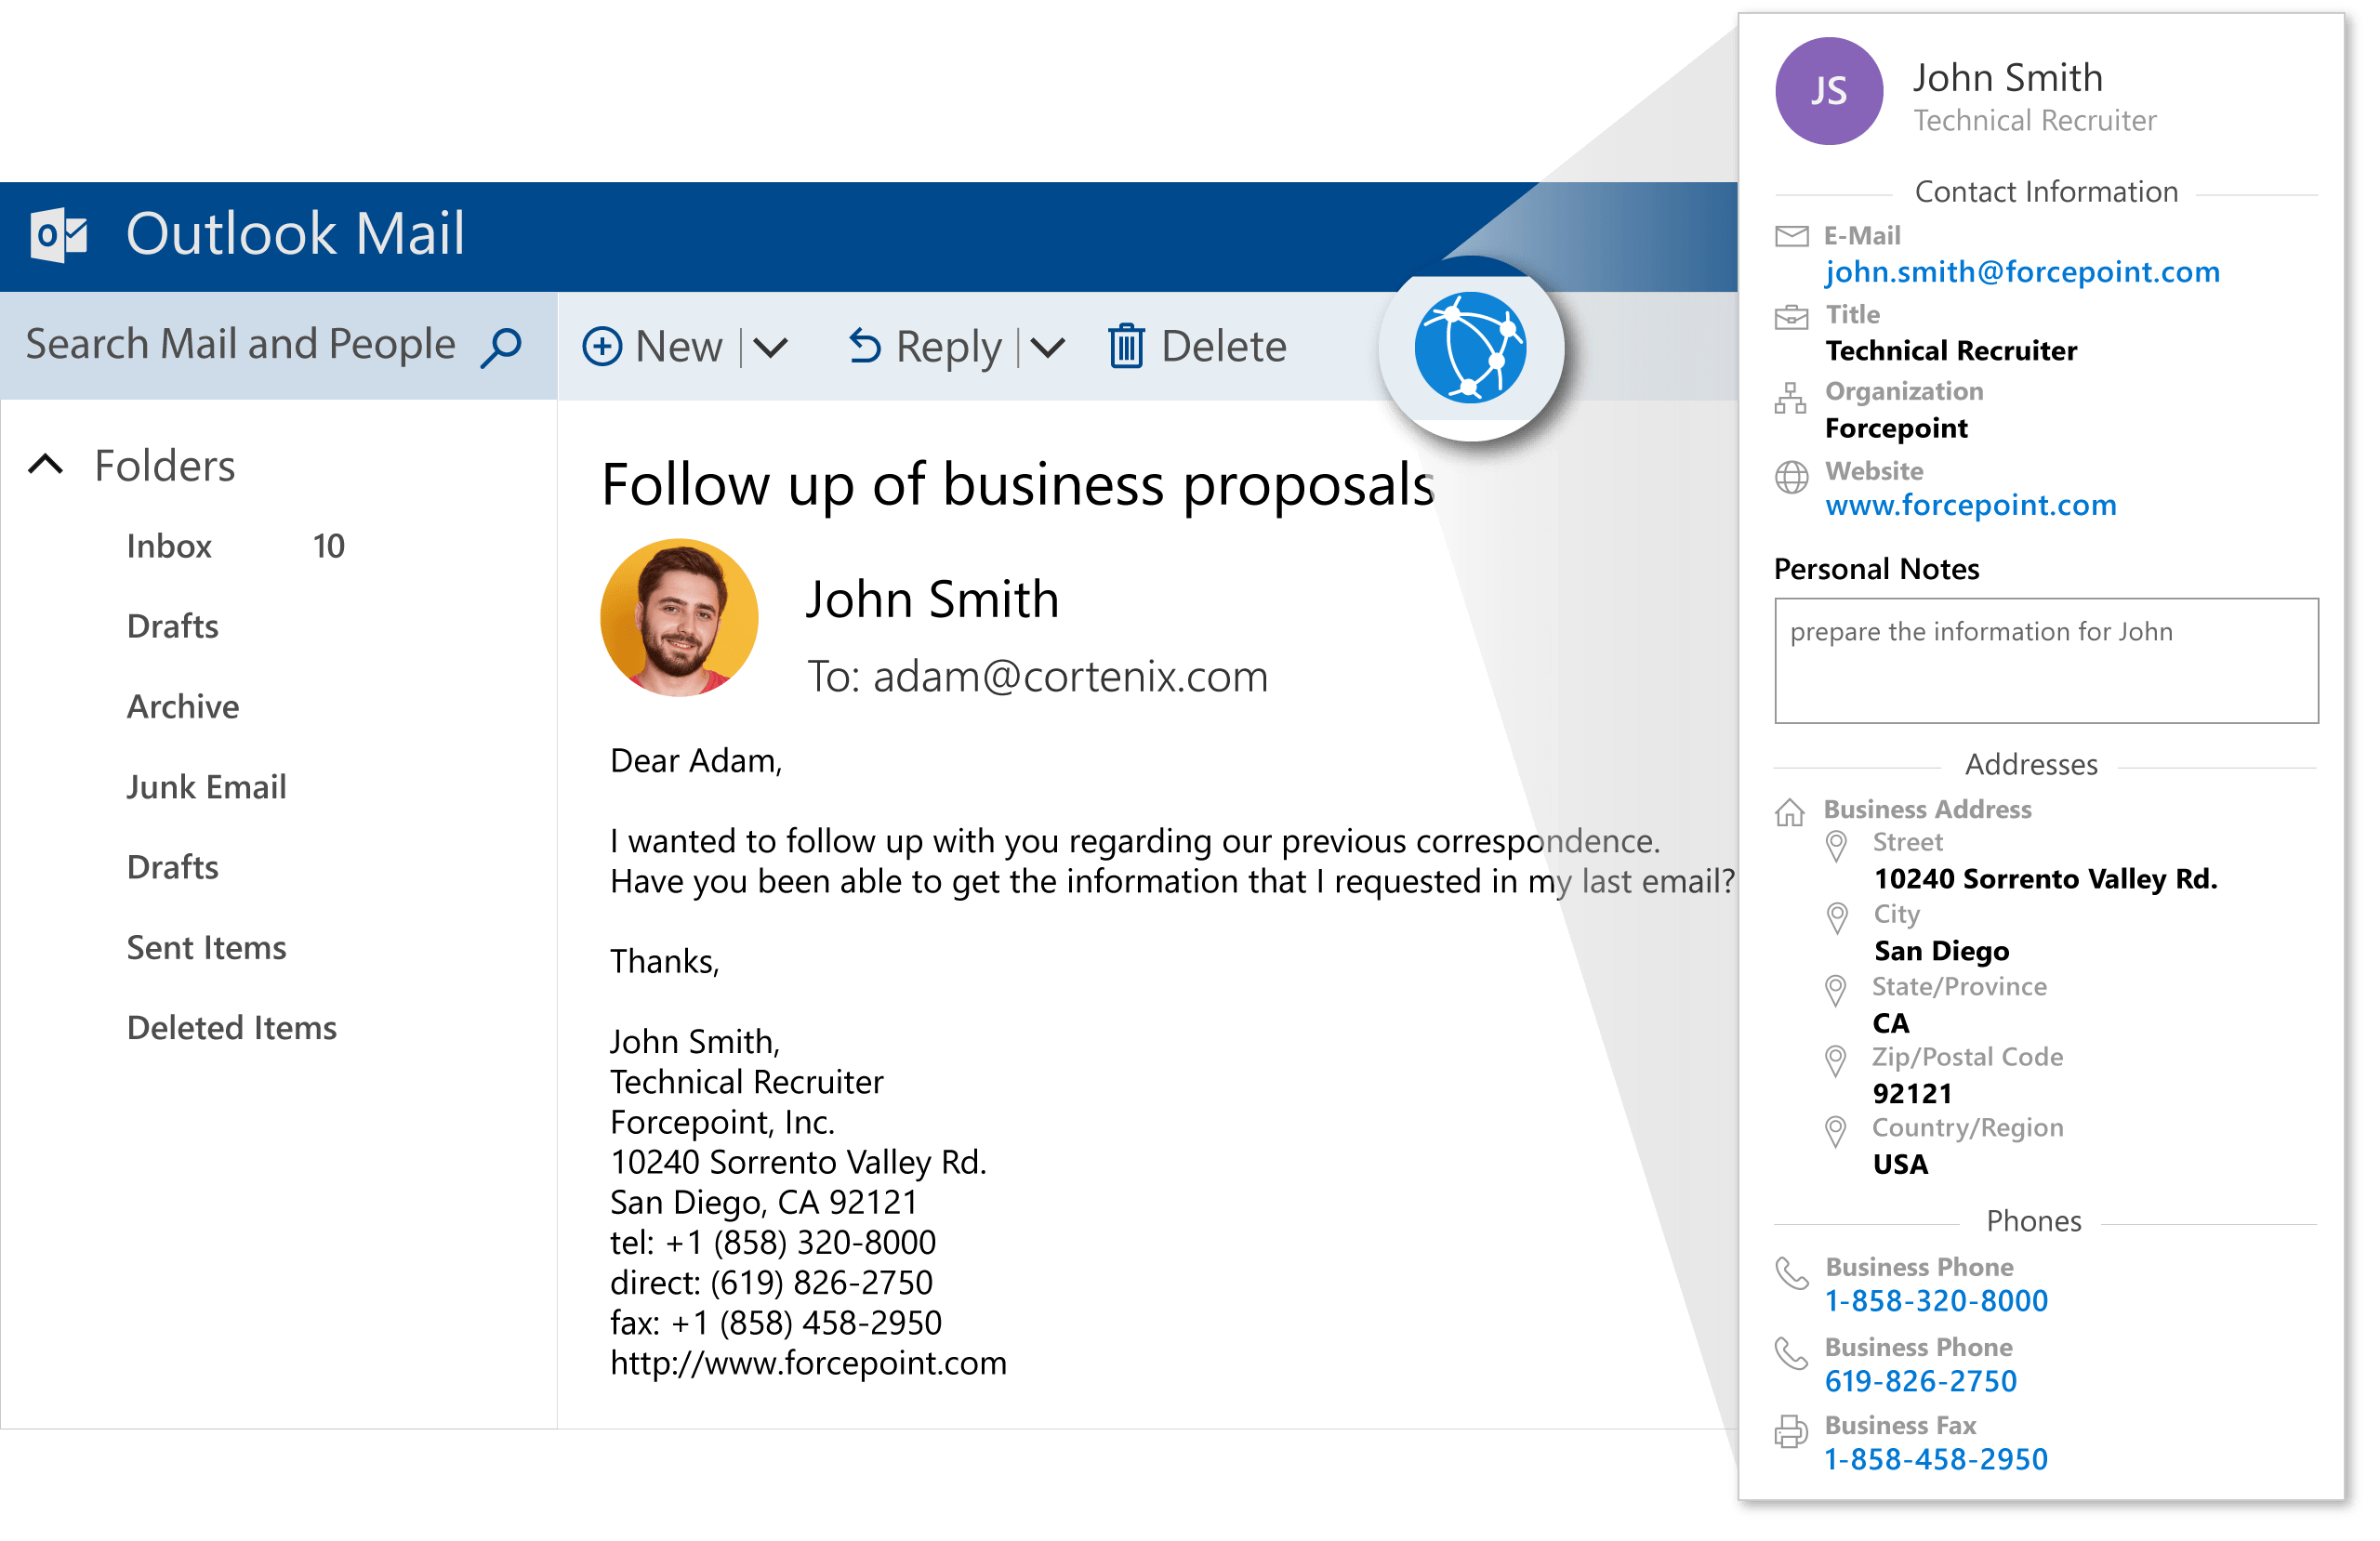The width and height of the screenshot is (2380, 1541).
Task: Open the www.forcepoint.com website link
Action: coord(1970,505)
